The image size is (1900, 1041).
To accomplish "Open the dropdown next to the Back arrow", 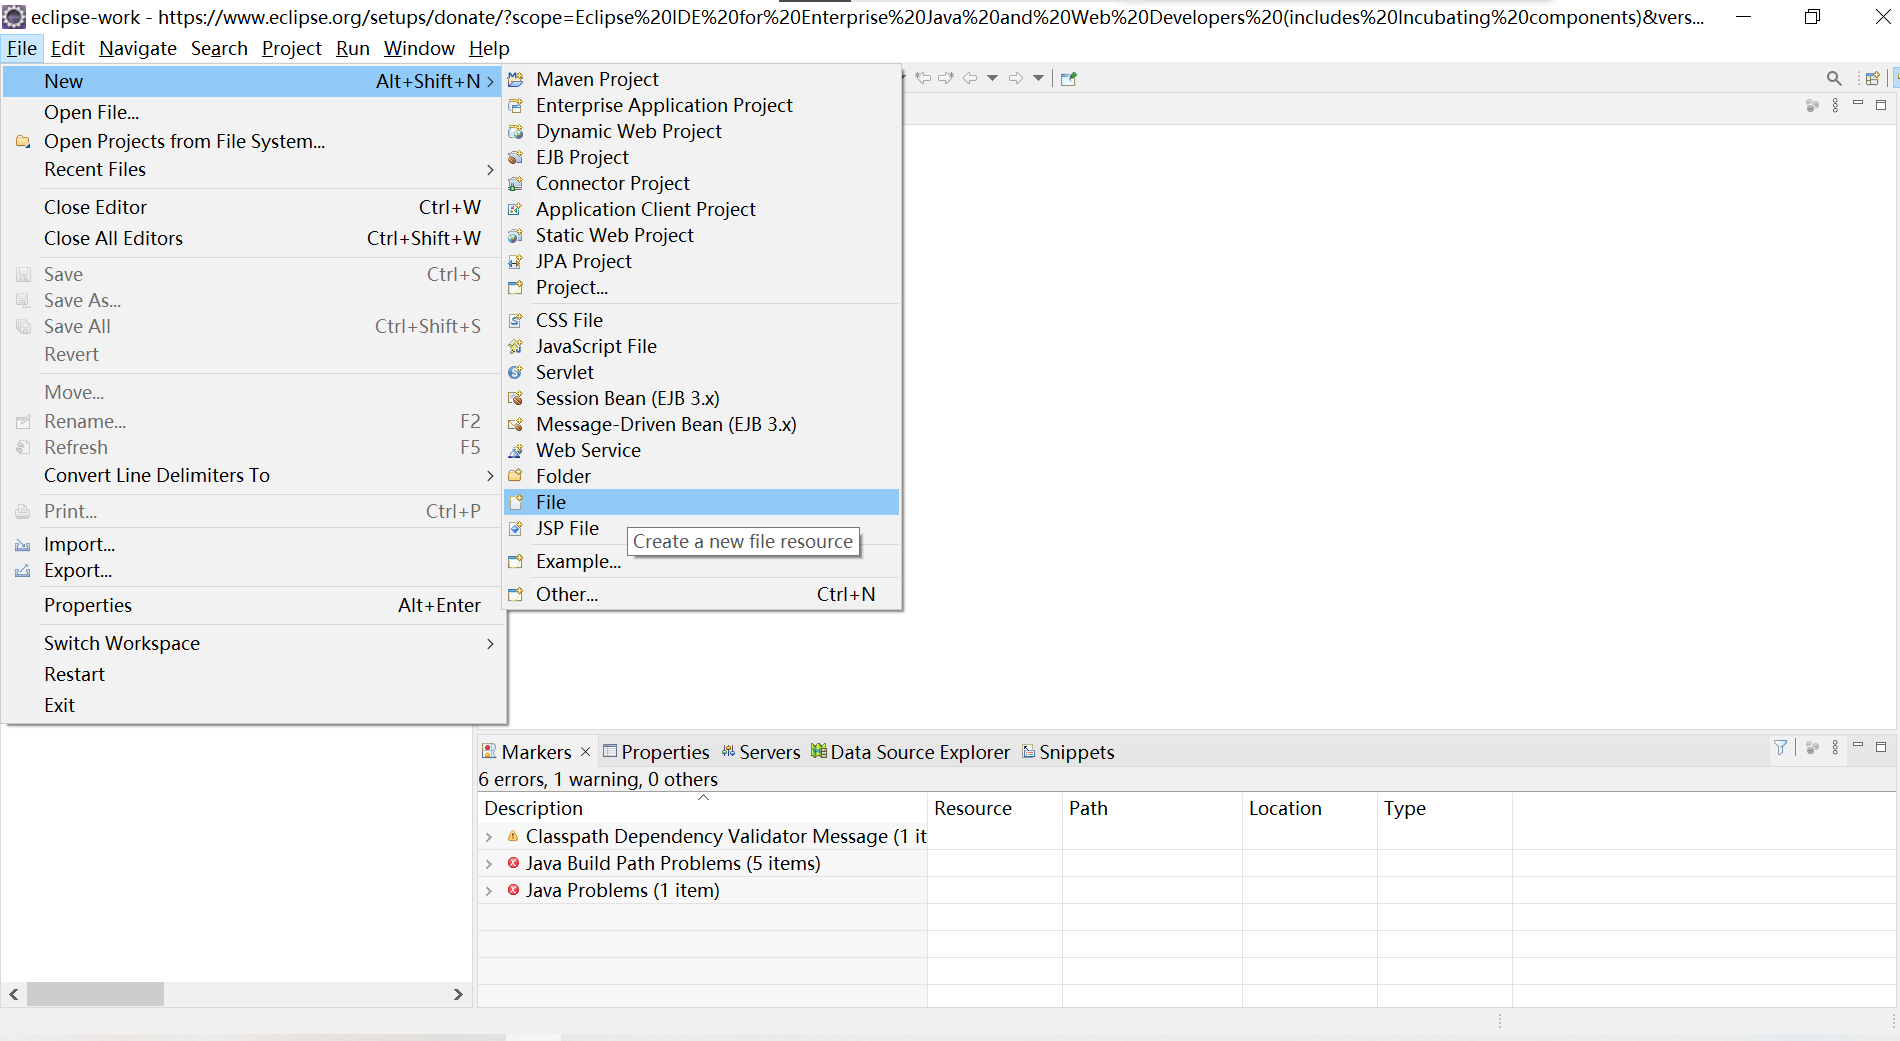I will coord(993,77).
